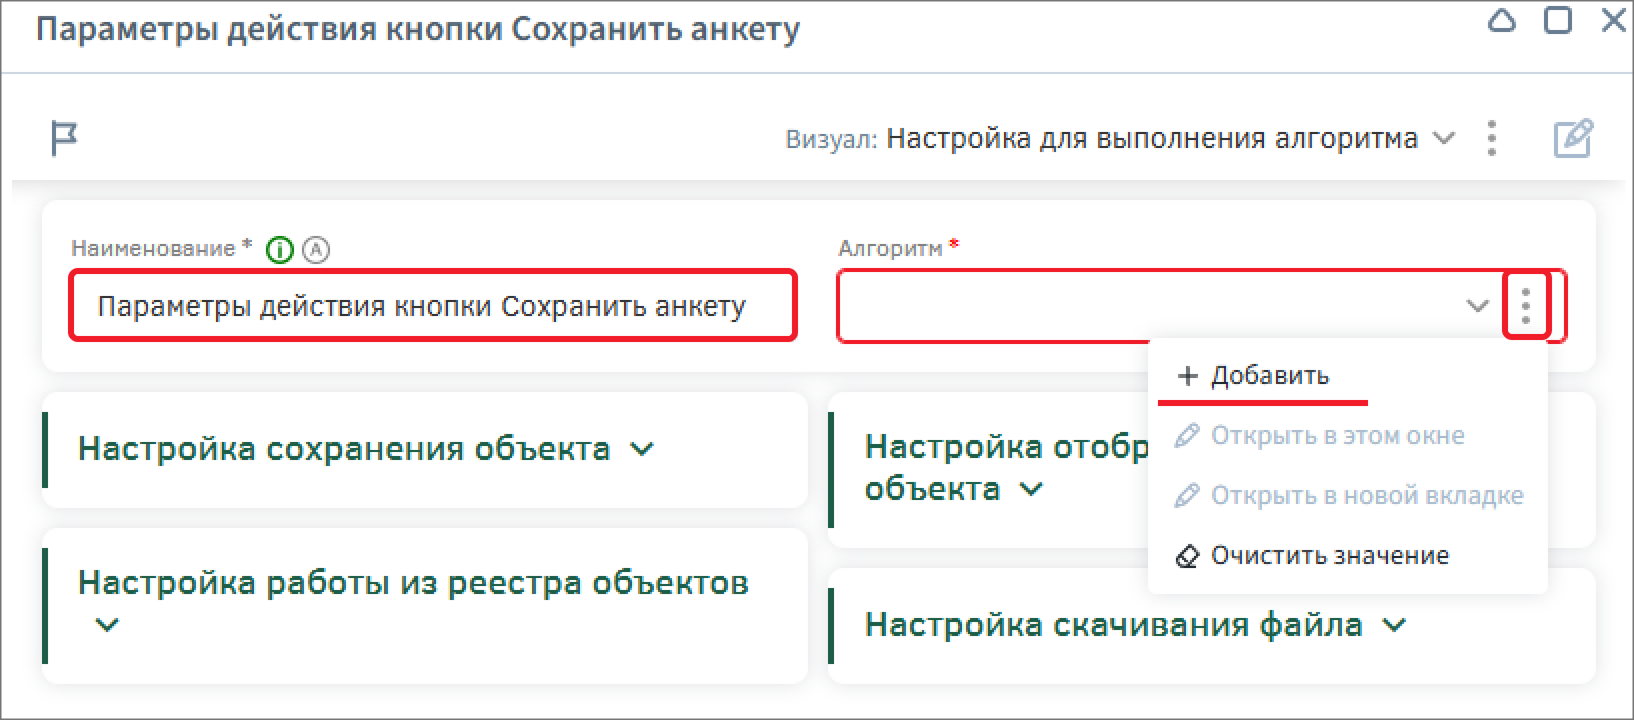Click the Наименование text input field
Image resolution: width=1634 pixels, height=720 pixels.
tap(432, 306)
